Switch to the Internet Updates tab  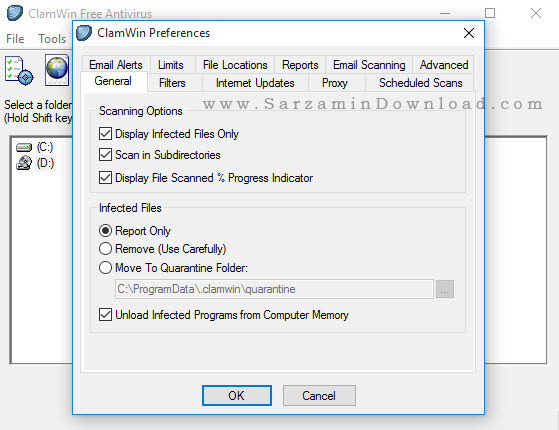[x=255, y=83]
